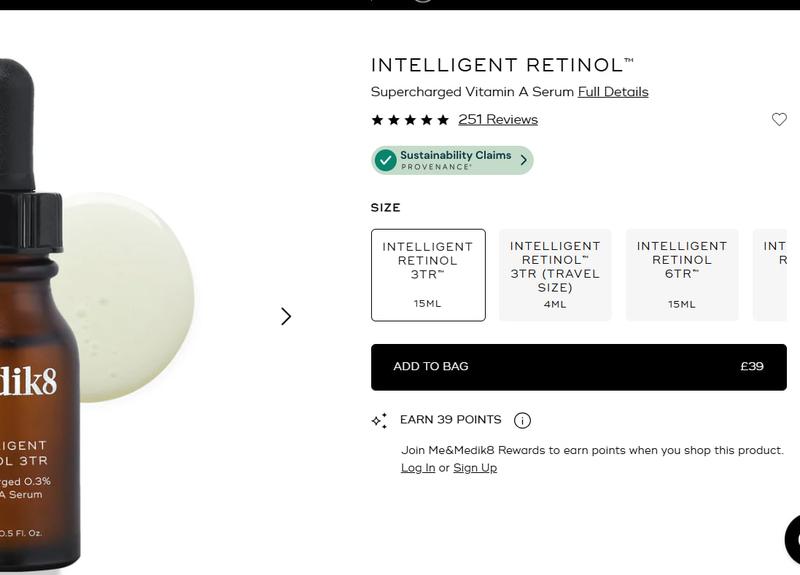The image size is (800, 575).
Task: Select Intelligent Retinol 6TR 15ML size
Action: (682, 275)
